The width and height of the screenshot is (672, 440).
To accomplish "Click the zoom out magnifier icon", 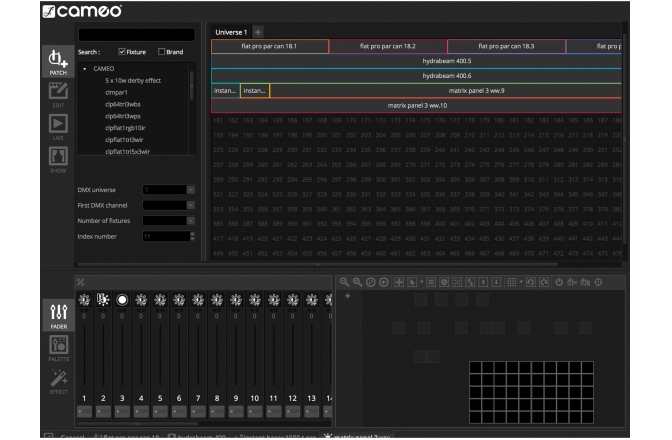I will coord(344,282).
